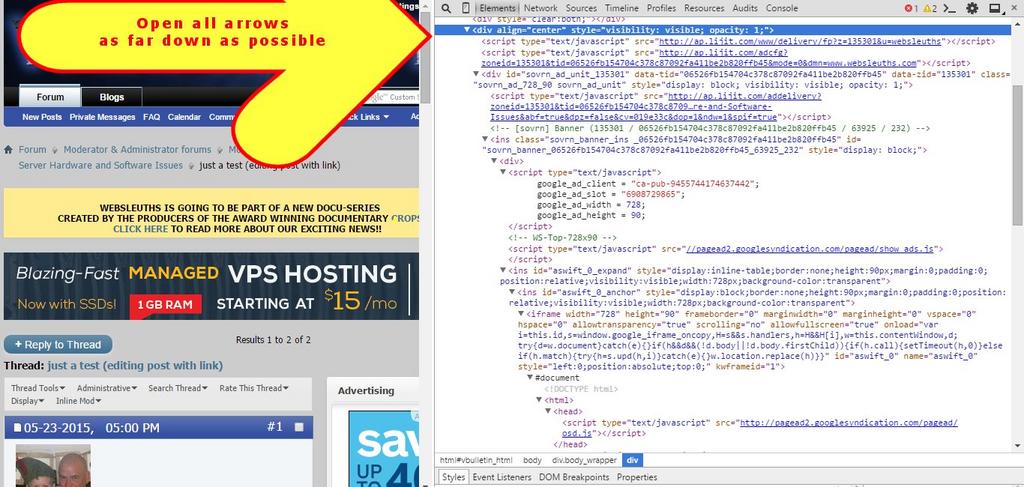The height and width of the screenshot is (487, 1024).
Task: Click the Reply to Thread button
Action: 58,344
